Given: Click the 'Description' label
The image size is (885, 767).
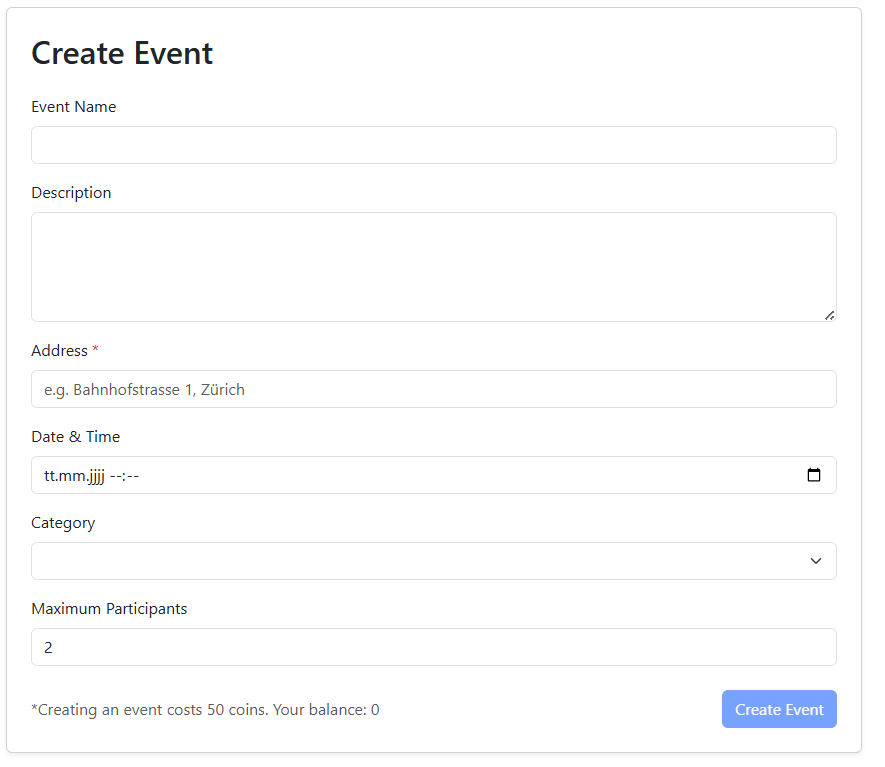Looking at the screenshot, I should click(x=71, y=193).
